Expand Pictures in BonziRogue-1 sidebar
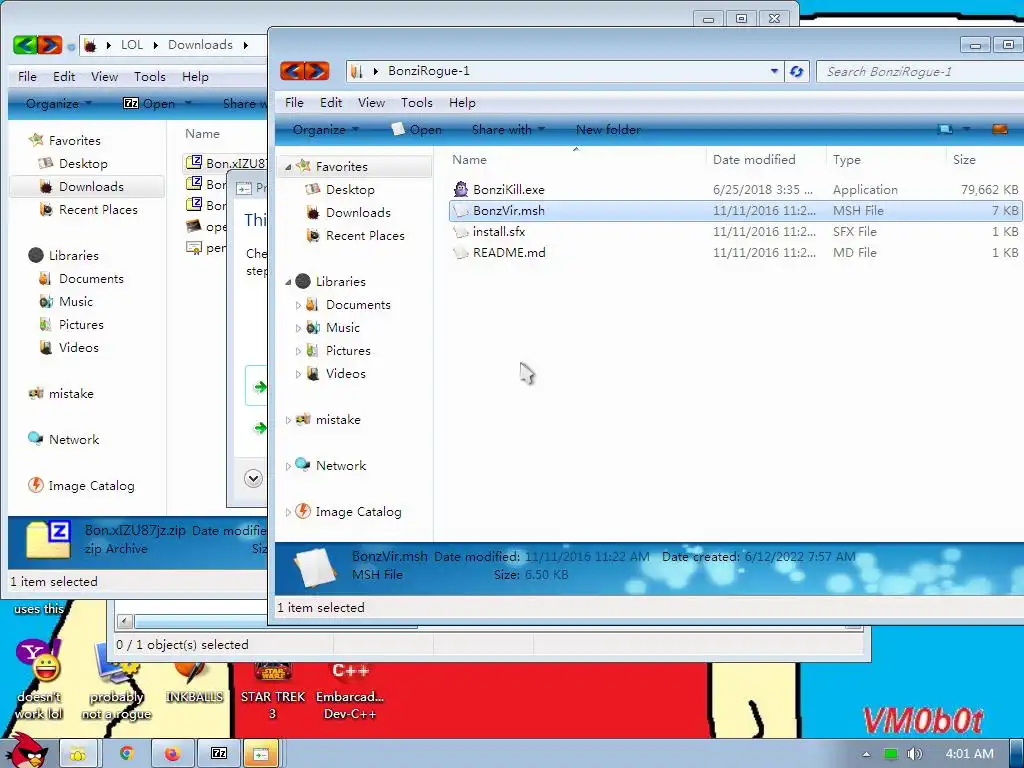Screen dimensions: 1024x768 tap(298, 351)
